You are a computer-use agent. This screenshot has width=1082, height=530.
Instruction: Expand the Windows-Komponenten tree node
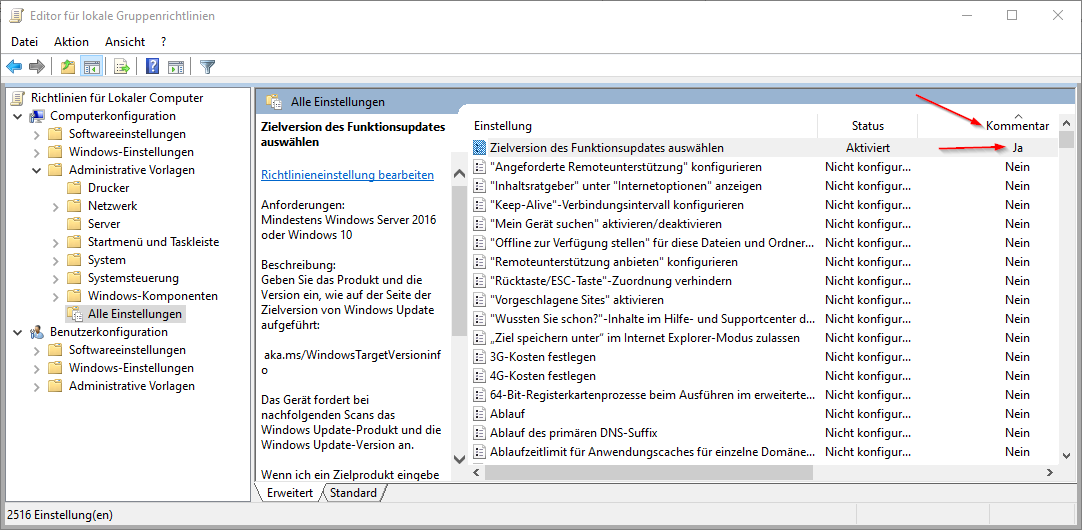(x=55, y=296)
